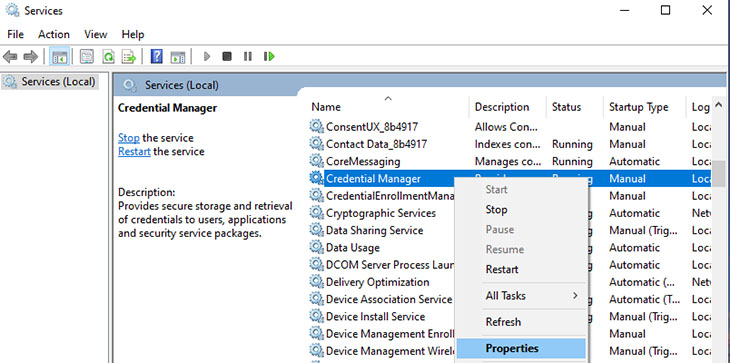Select Properties in the context menu

[521, 348]
